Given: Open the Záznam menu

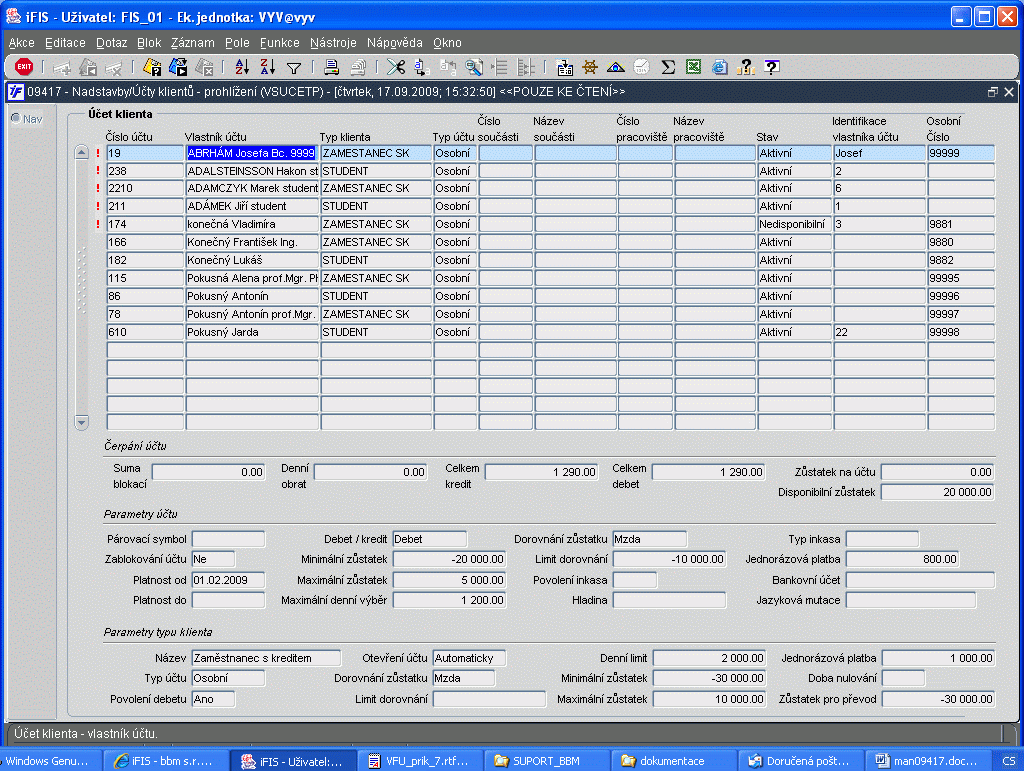Looking at the screenshot, I should [x=192, y=43].
